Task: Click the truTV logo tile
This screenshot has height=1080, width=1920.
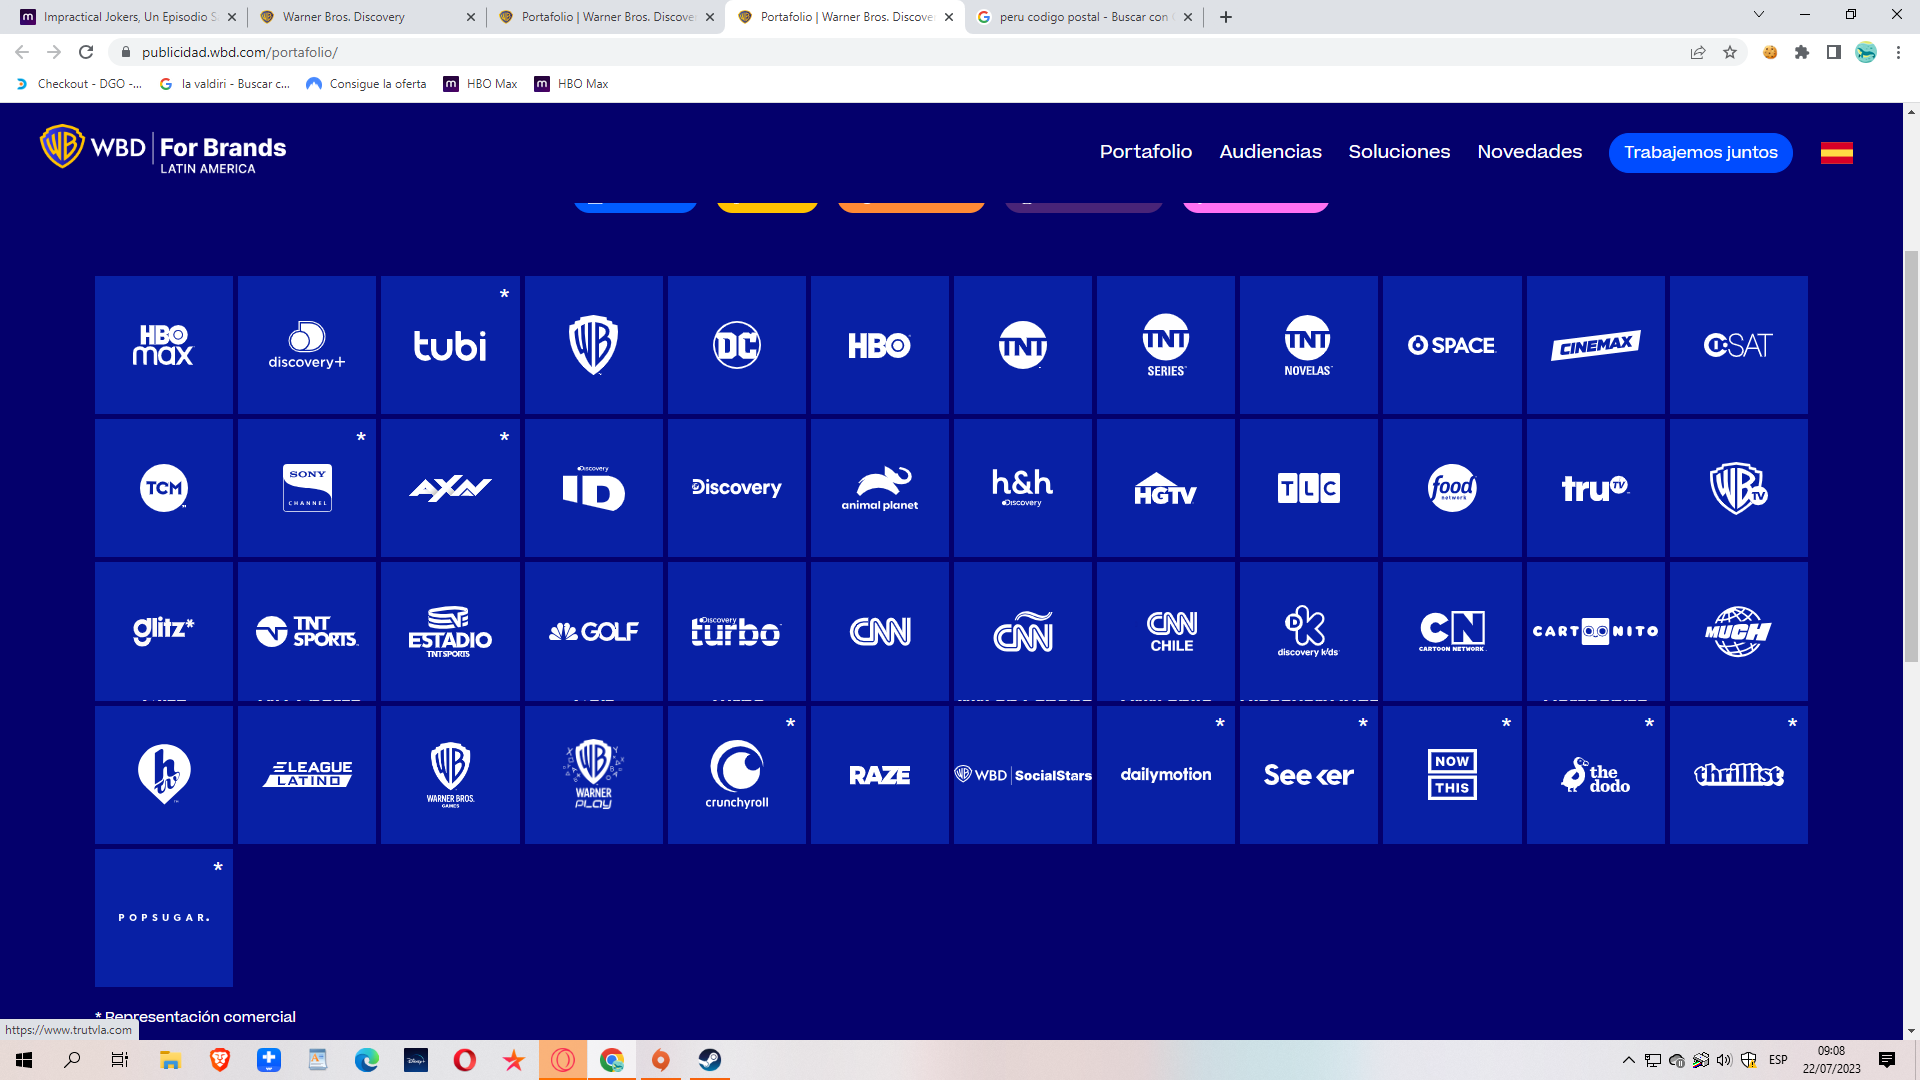Action: pyautogui.click(x=1596, y=488)
